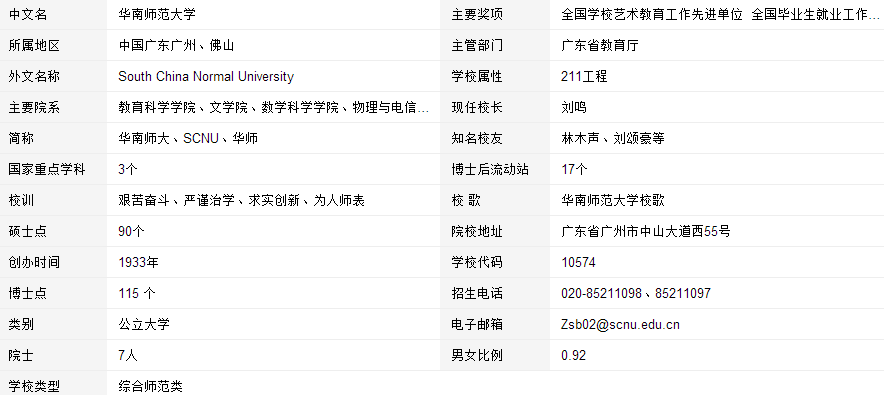The width and height of the screenshot is (896, 395).
Task: Click the 华南师范大学校歌 school song link
Action: coord(613,201)
